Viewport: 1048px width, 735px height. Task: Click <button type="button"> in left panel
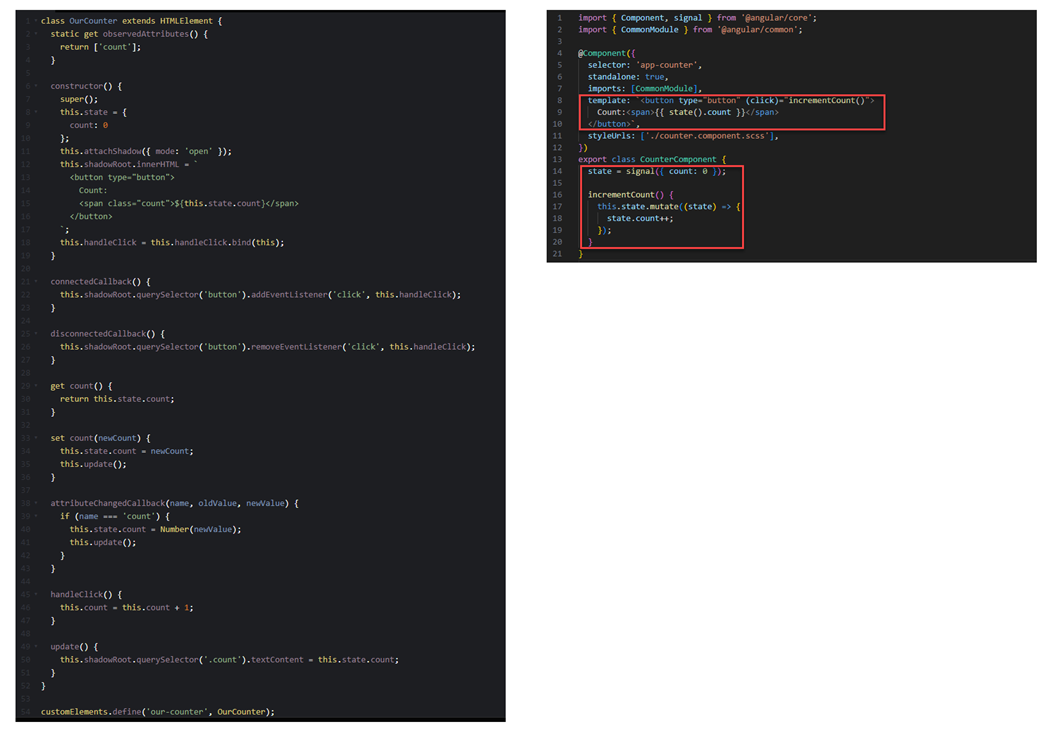(x=122, y=178)
